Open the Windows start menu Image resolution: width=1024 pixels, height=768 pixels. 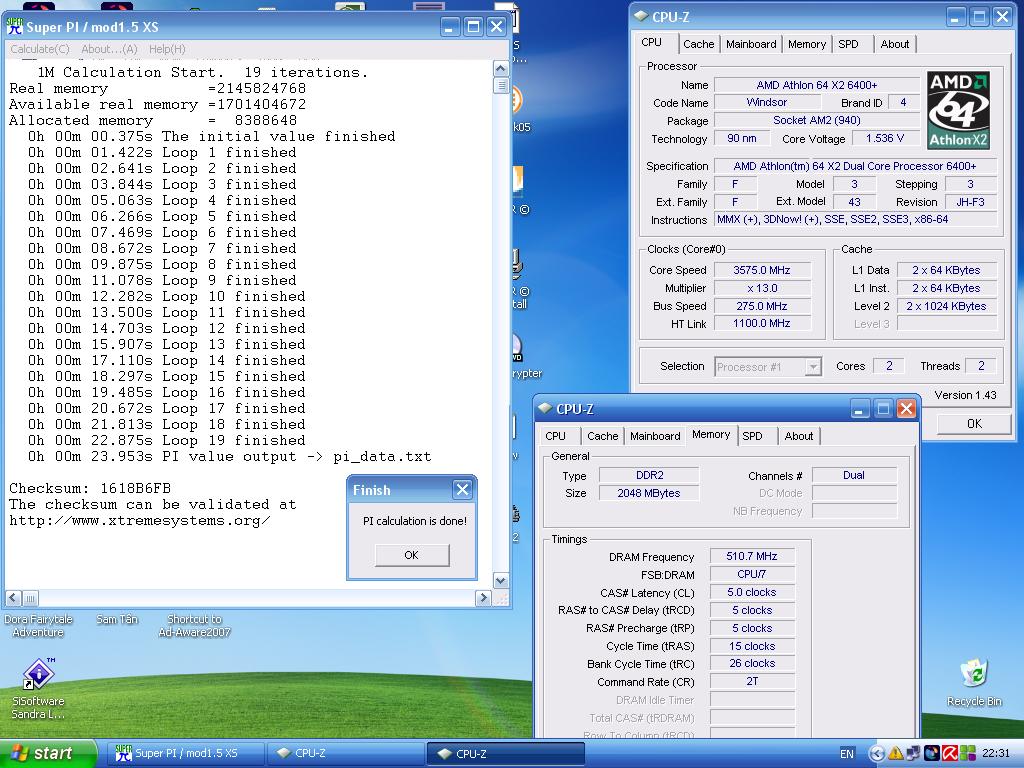point(48,754)
